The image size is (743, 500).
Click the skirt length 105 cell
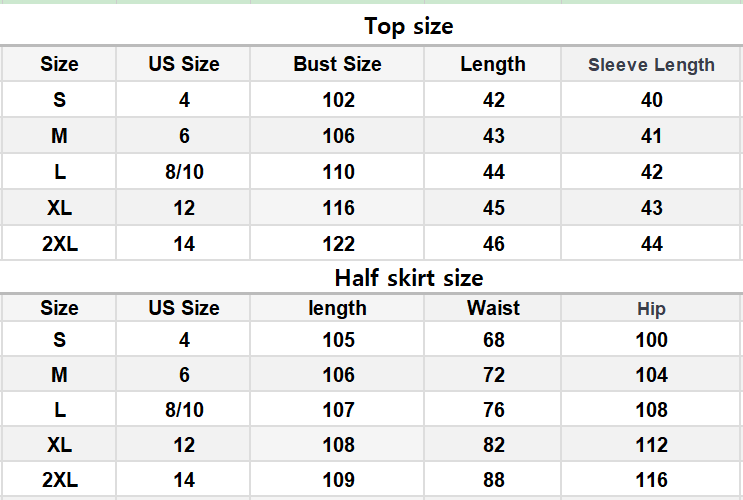pyautogui.click(x=338, y=340)
